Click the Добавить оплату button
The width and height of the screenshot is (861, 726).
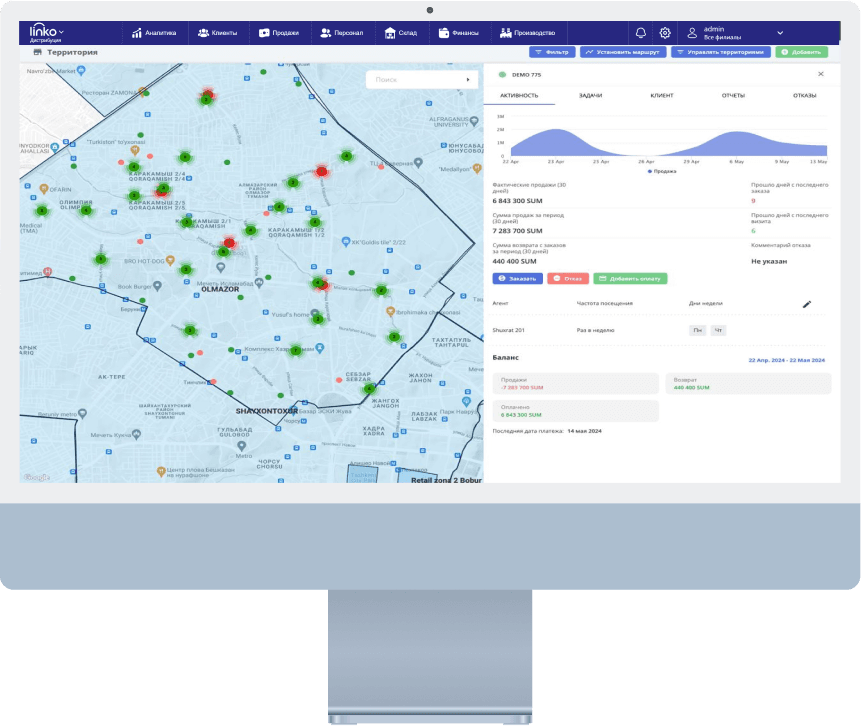tap(630, 279)
